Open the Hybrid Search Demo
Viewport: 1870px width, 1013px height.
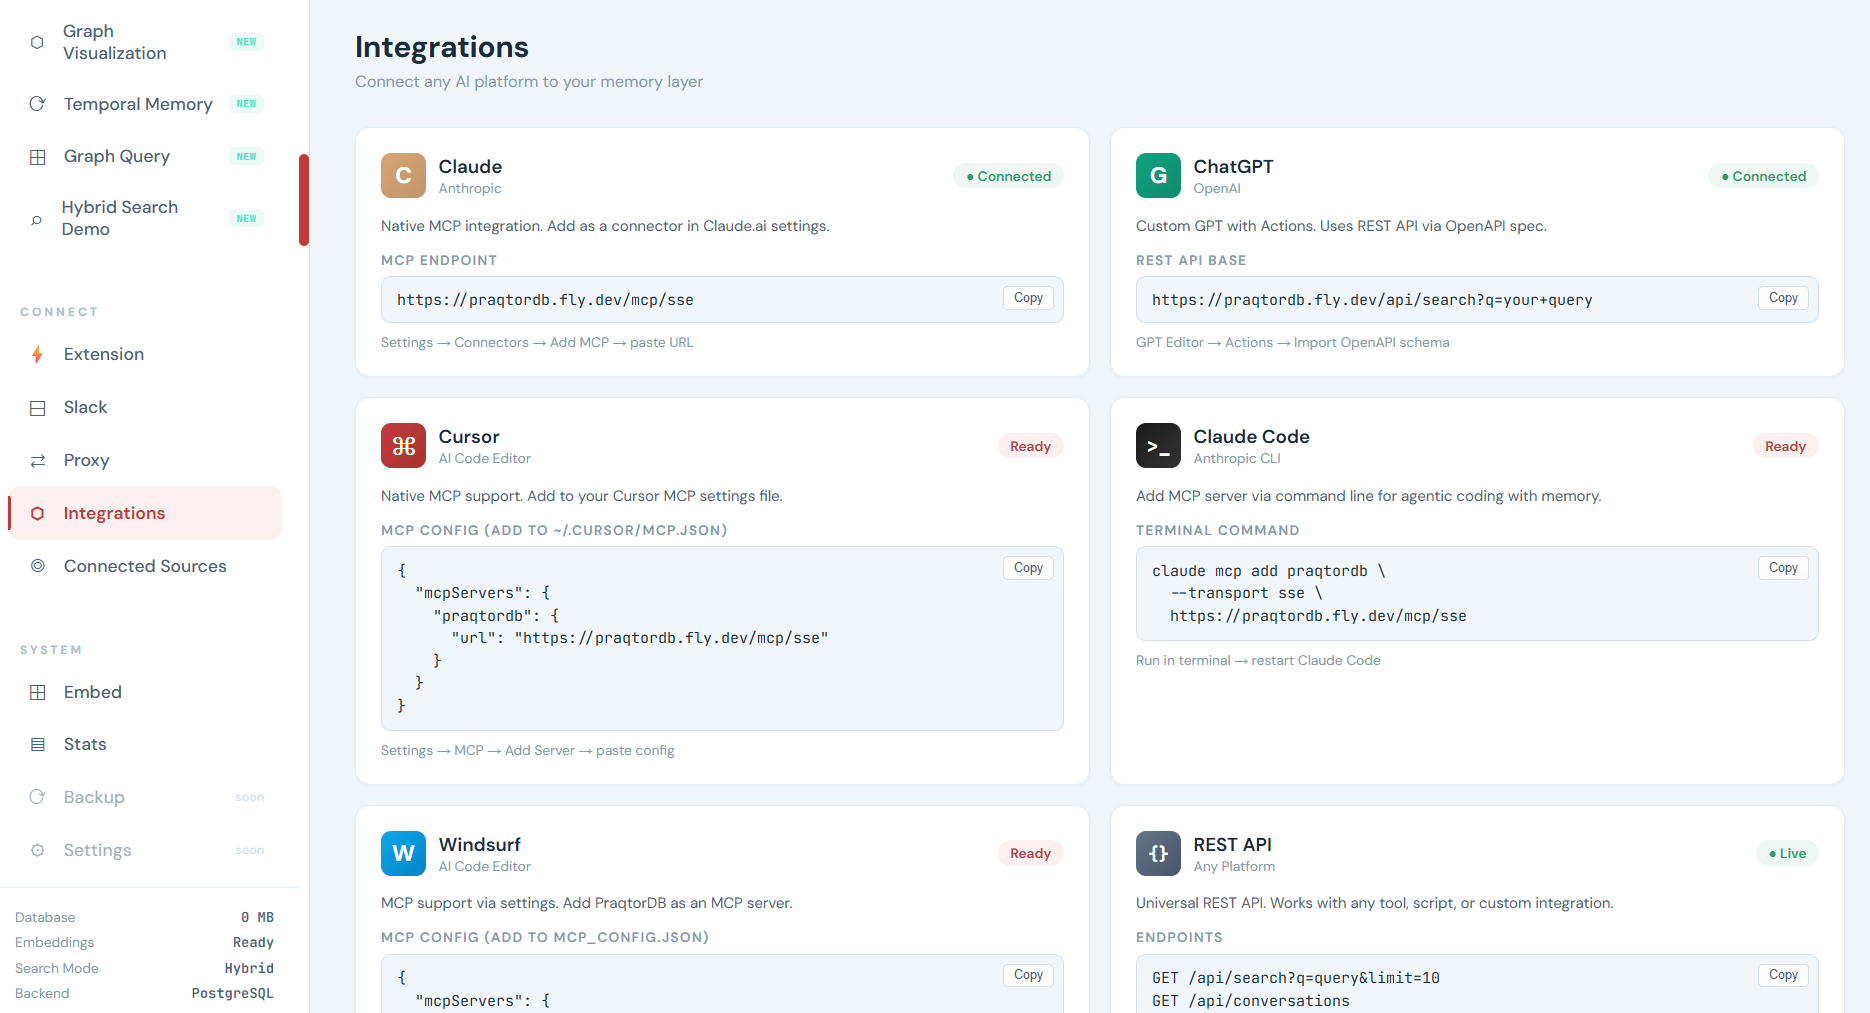(x=120, y=217)
